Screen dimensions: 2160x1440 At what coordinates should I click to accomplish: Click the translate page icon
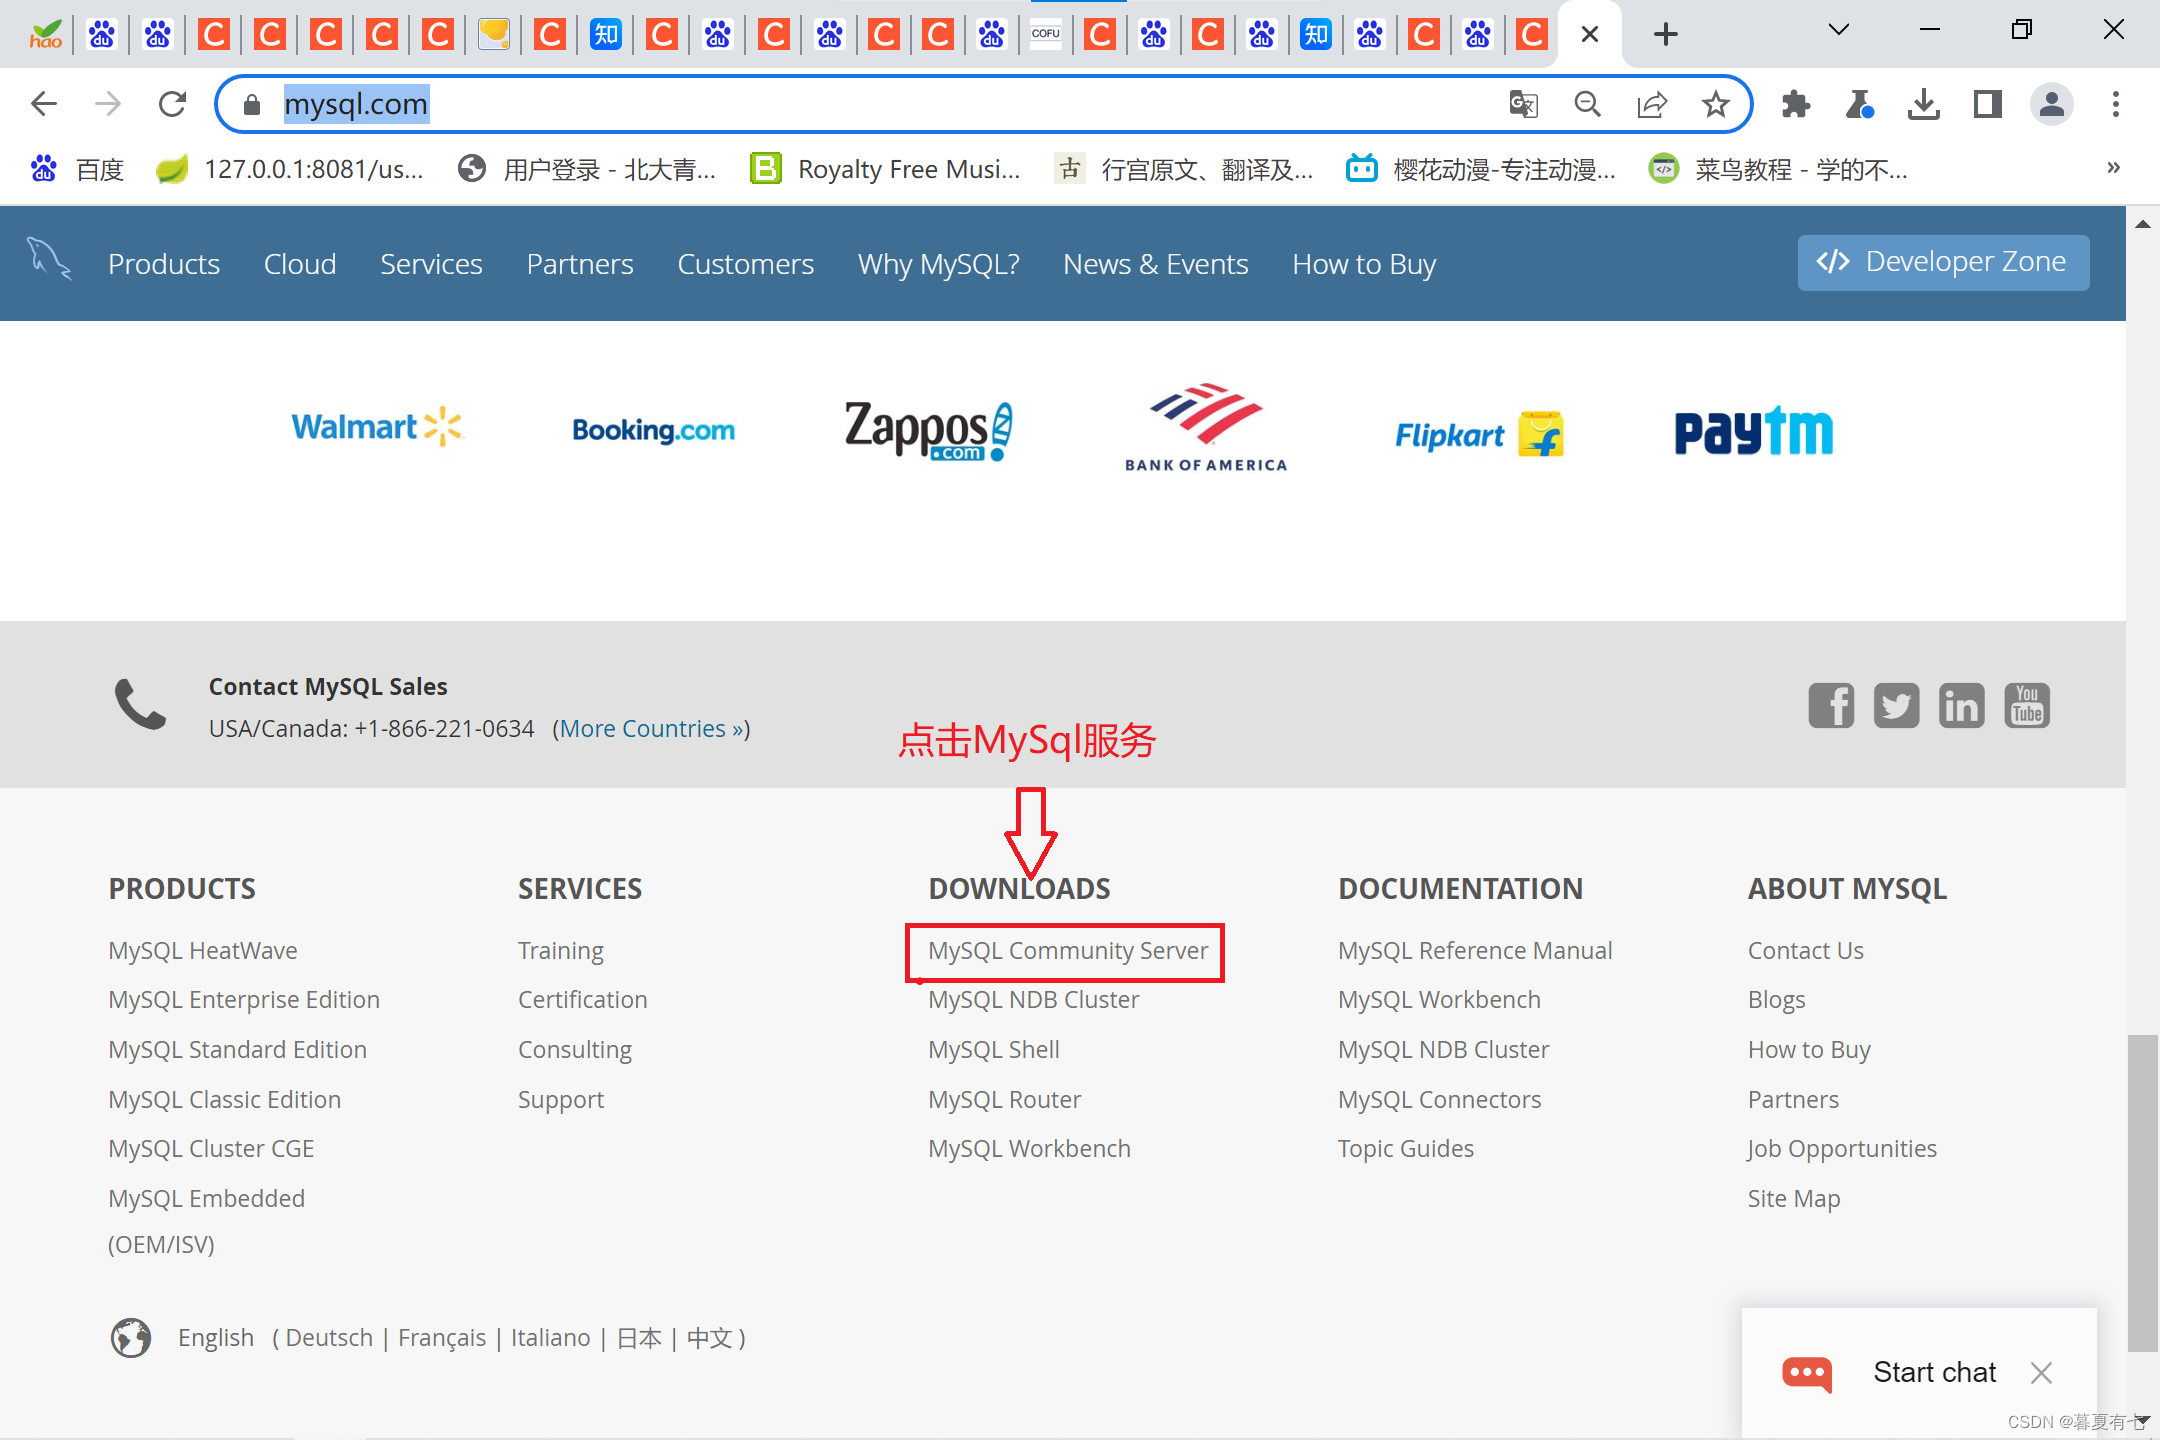coord(1523,104)
